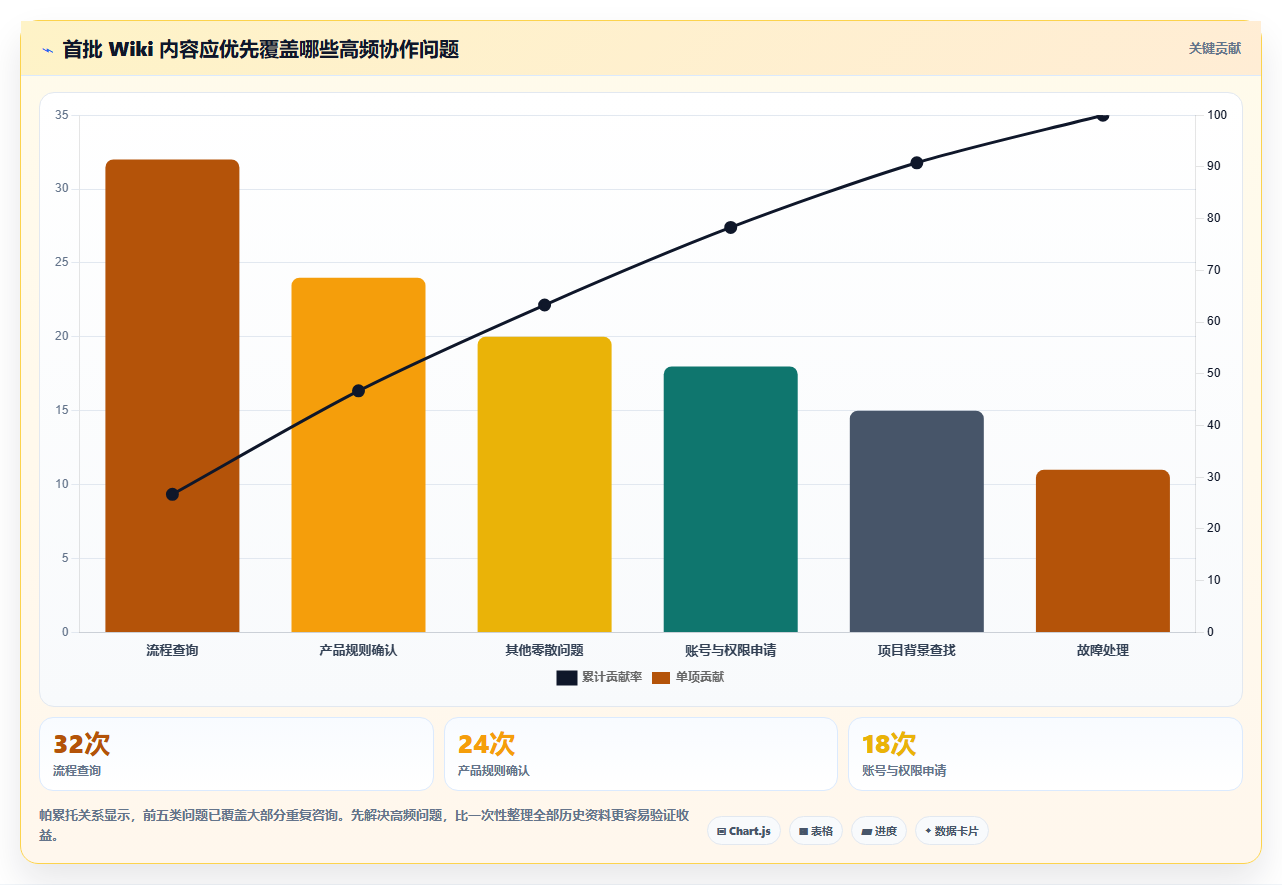The width and height of the screenshot is (1282, 885).
Task: Click the cumulative line point over 项目背景查找
Action: click(916, 162)
